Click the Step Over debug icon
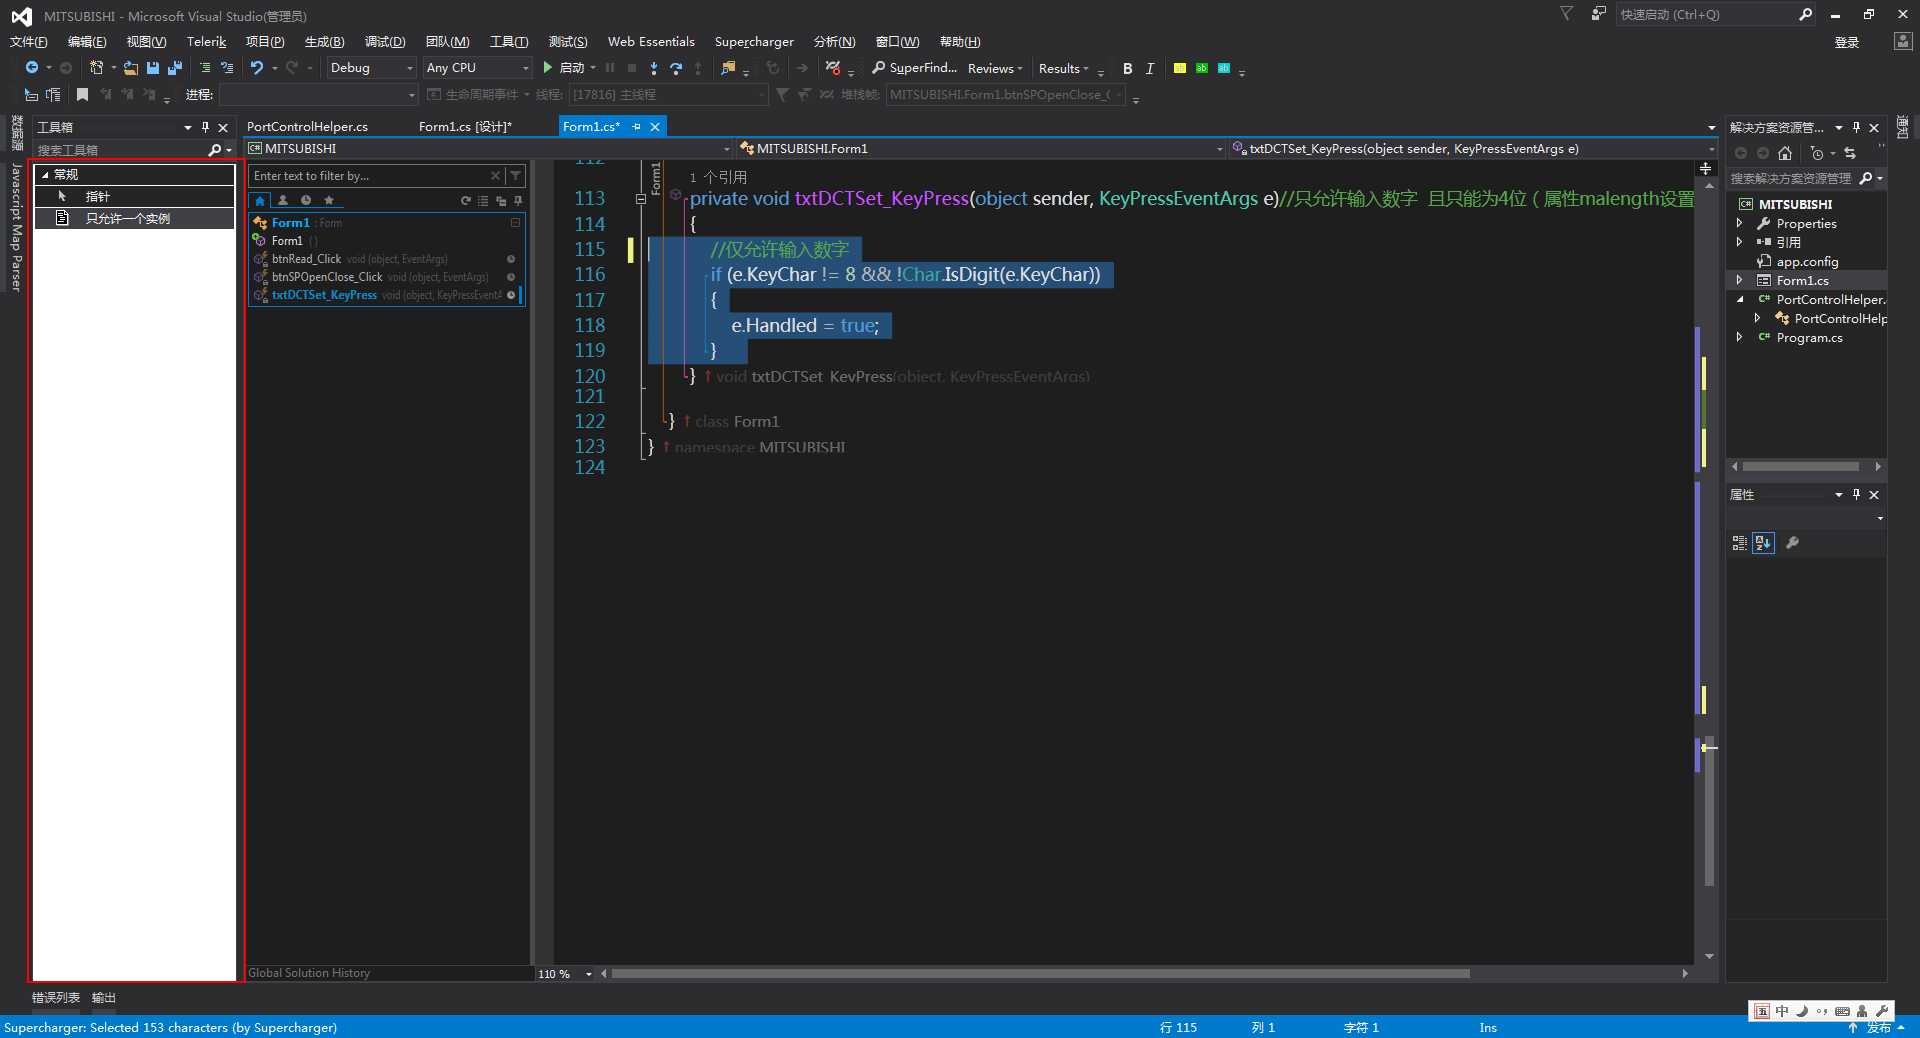This screenshot has height=1038, width=1920. click(676, 68)
